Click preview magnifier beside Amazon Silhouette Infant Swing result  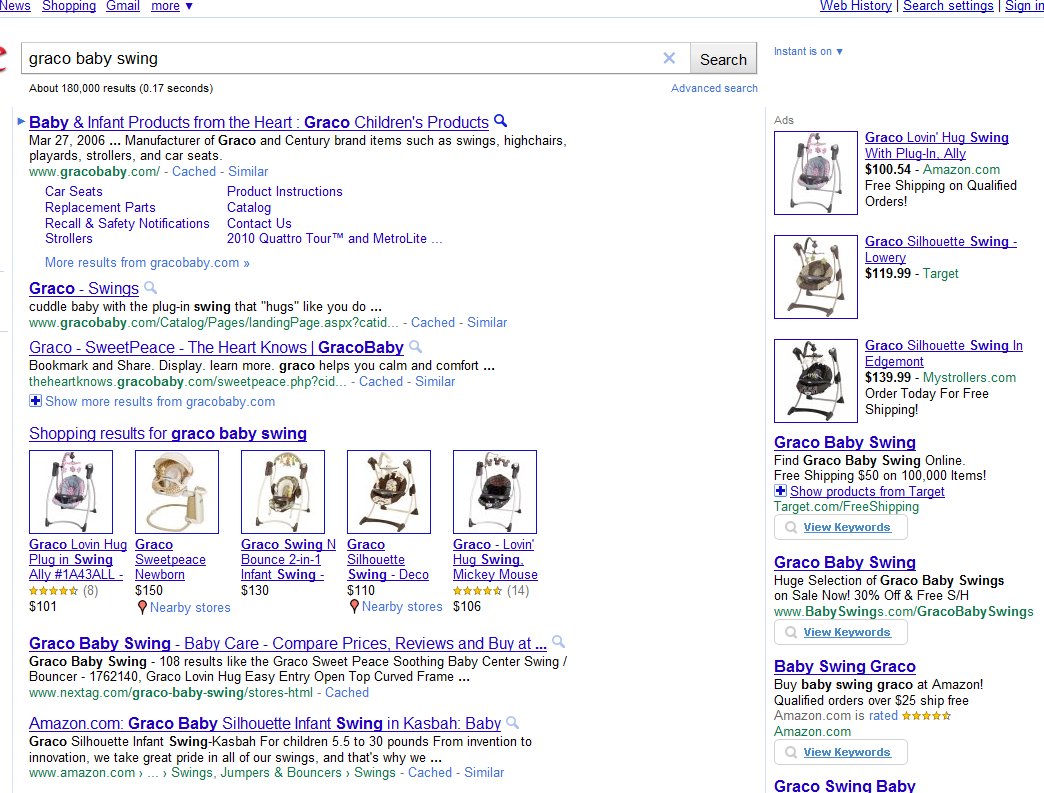pyautogui.click(x=513, y=722)
